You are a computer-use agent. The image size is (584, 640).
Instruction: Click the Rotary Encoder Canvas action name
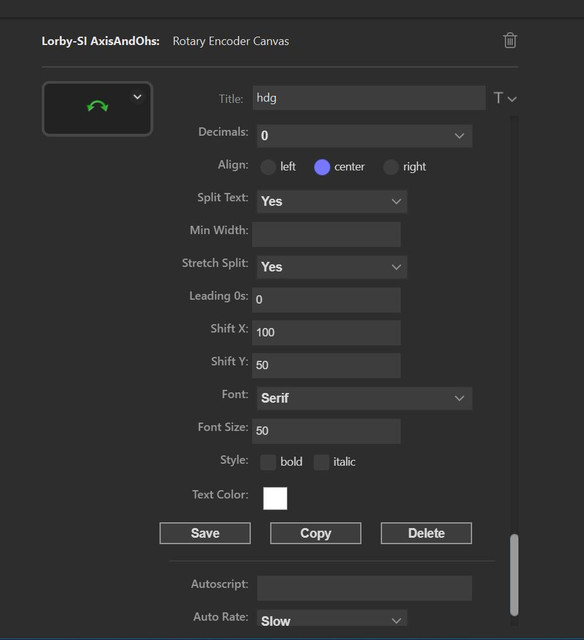click(231, 41)
